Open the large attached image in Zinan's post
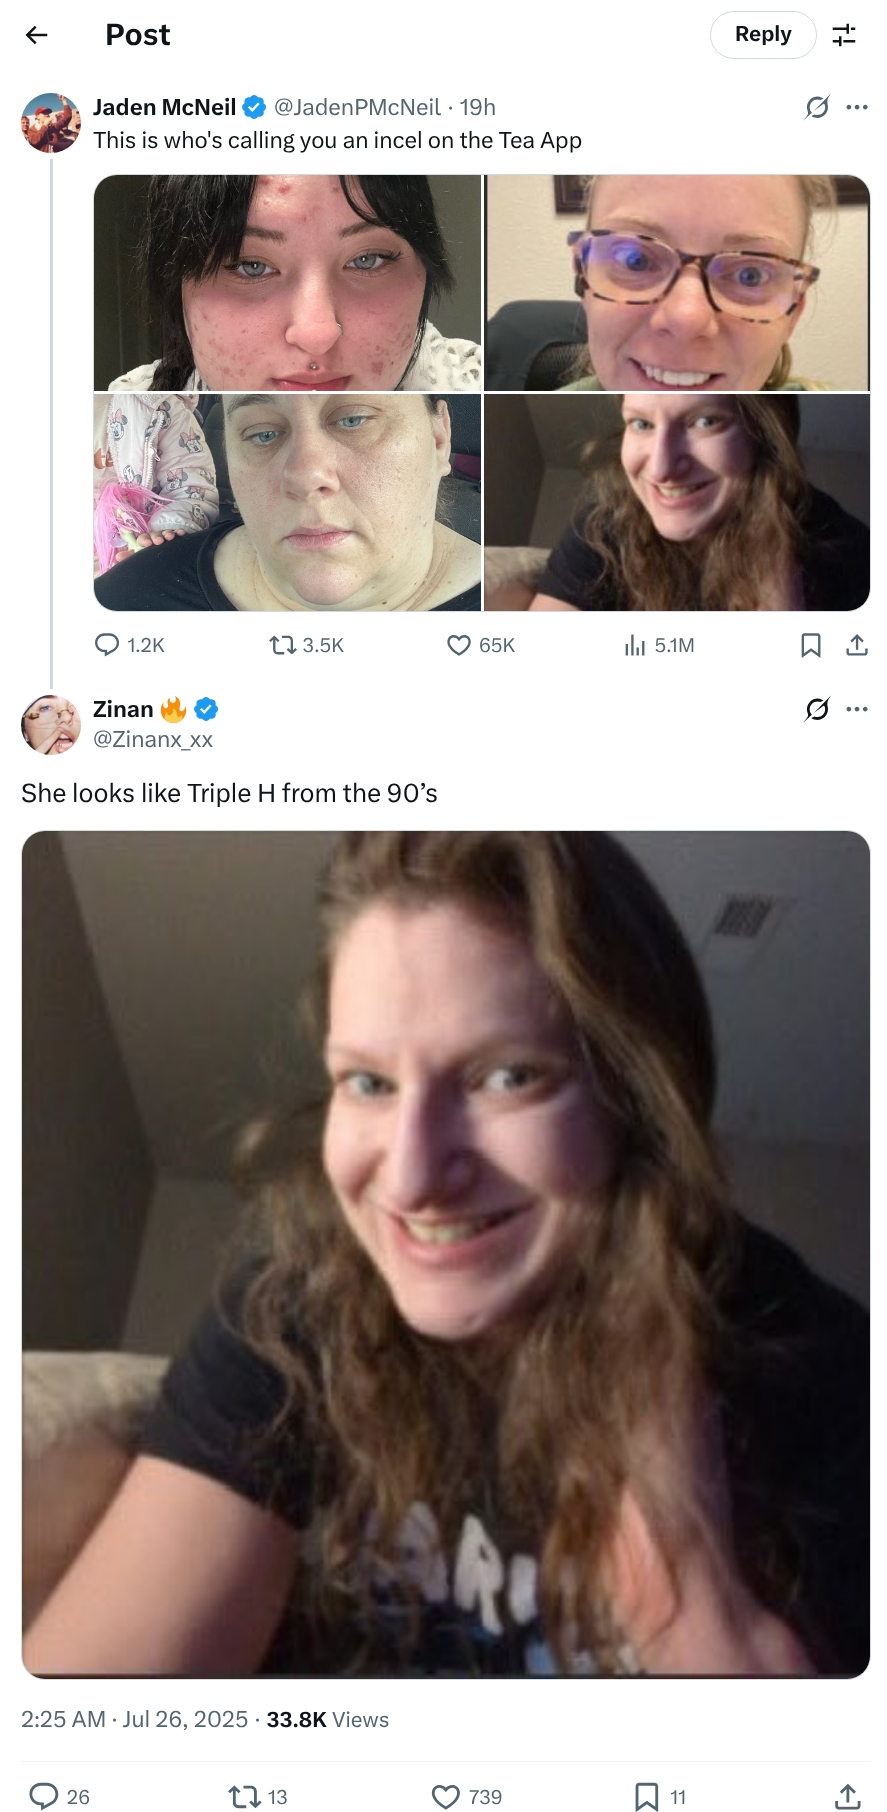This screenshot has height=1812, width=887. pos(446,1254)
